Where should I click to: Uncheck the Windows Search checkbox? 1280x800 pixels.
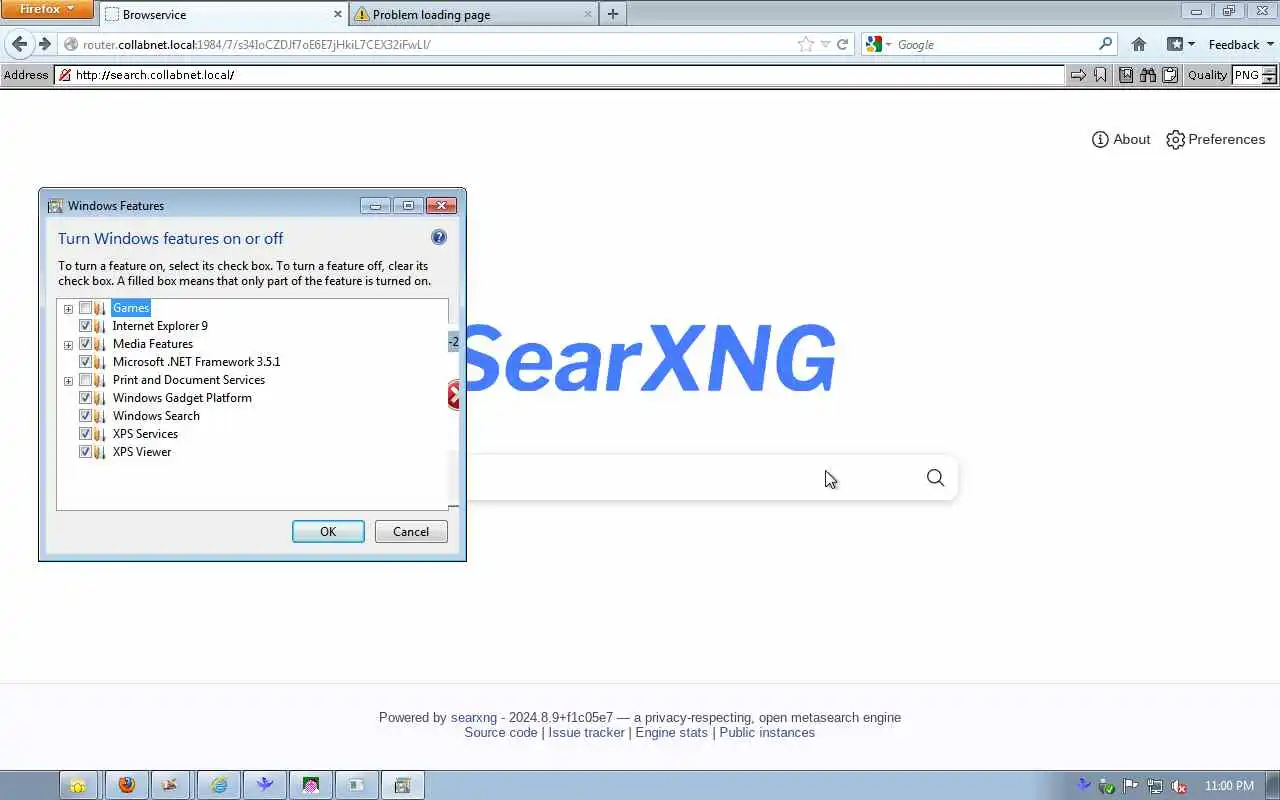[85, 416]
